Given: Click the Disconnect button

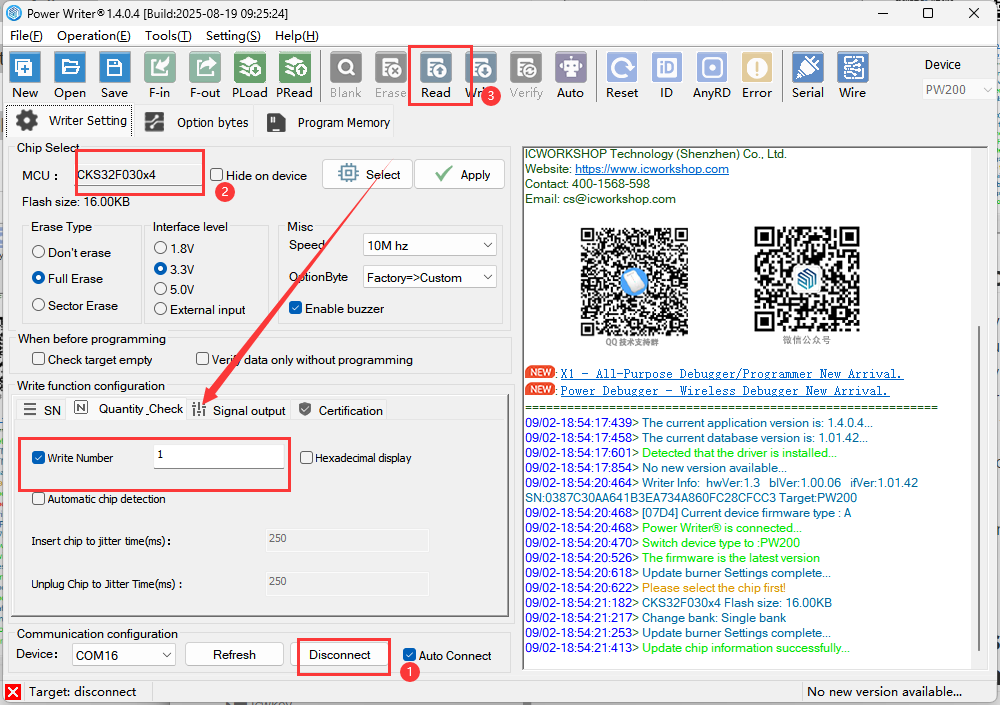Looking at the screenshot, I should pyautogui.click(x=339, y=655).
